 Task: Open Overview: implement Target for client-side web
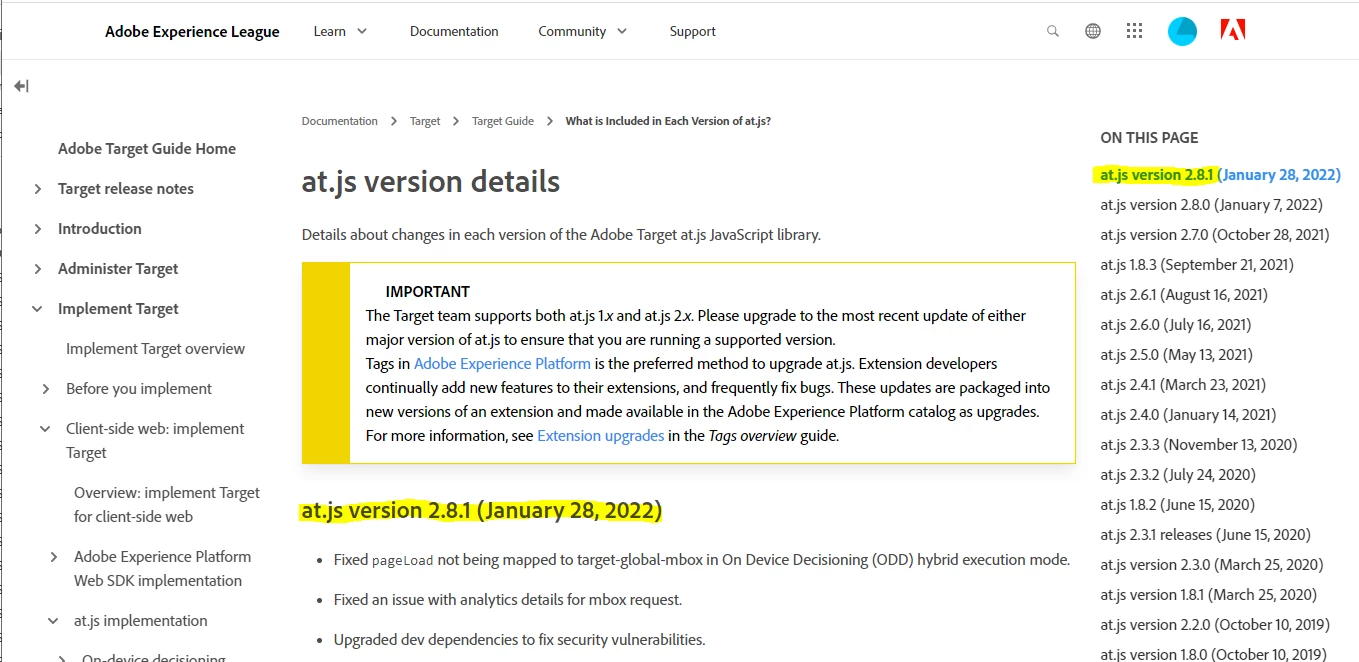[x=167, y=505]
